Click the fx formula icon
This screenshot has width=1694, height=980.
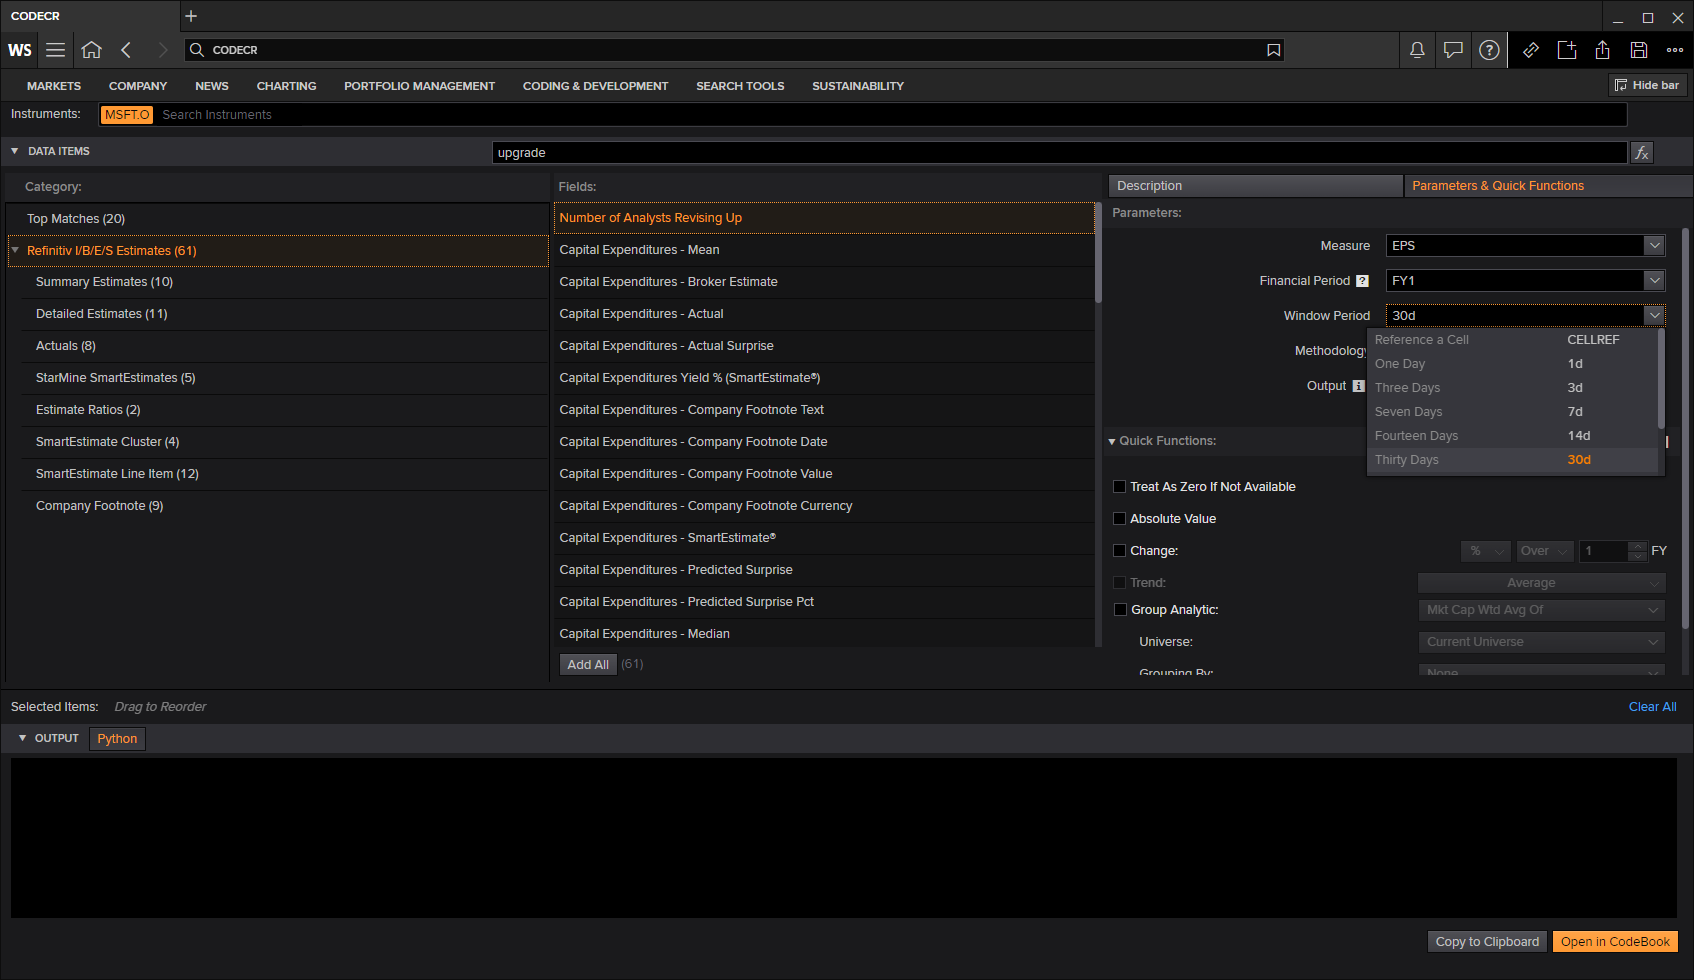click(1642, 153)
